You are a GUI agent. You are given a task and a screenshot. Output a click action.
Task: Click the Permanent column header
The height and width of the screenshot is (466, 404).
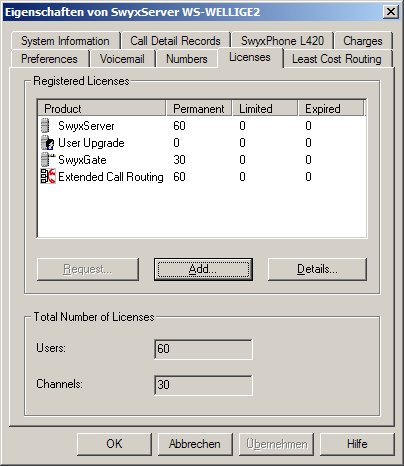click(x=199, y=109)
